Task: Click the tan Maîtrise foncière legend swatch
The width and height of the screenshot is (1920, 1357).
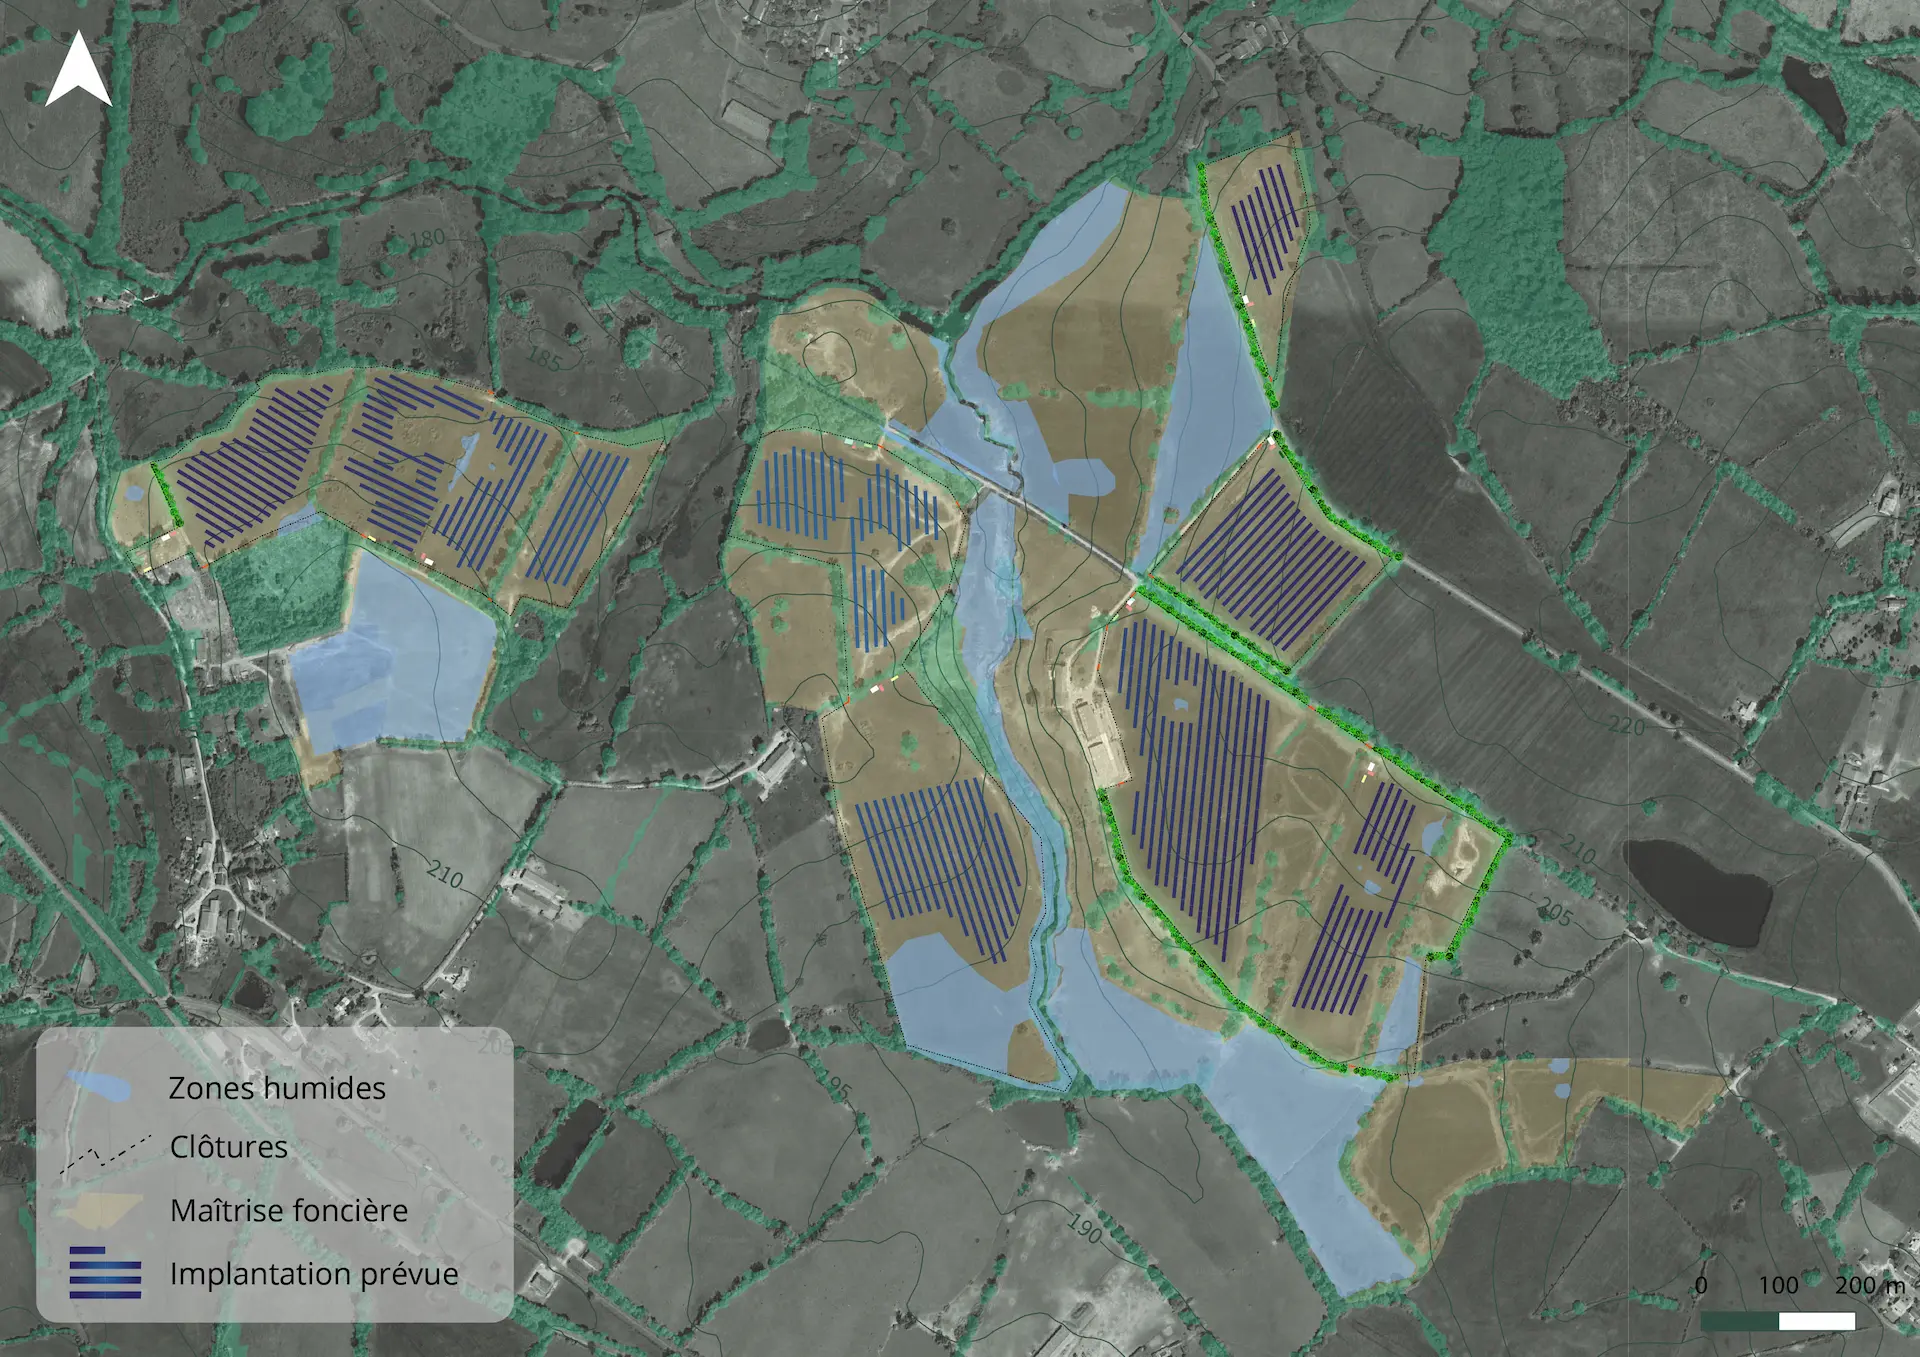Action: pyautogui.click(x=98, y=1210)
